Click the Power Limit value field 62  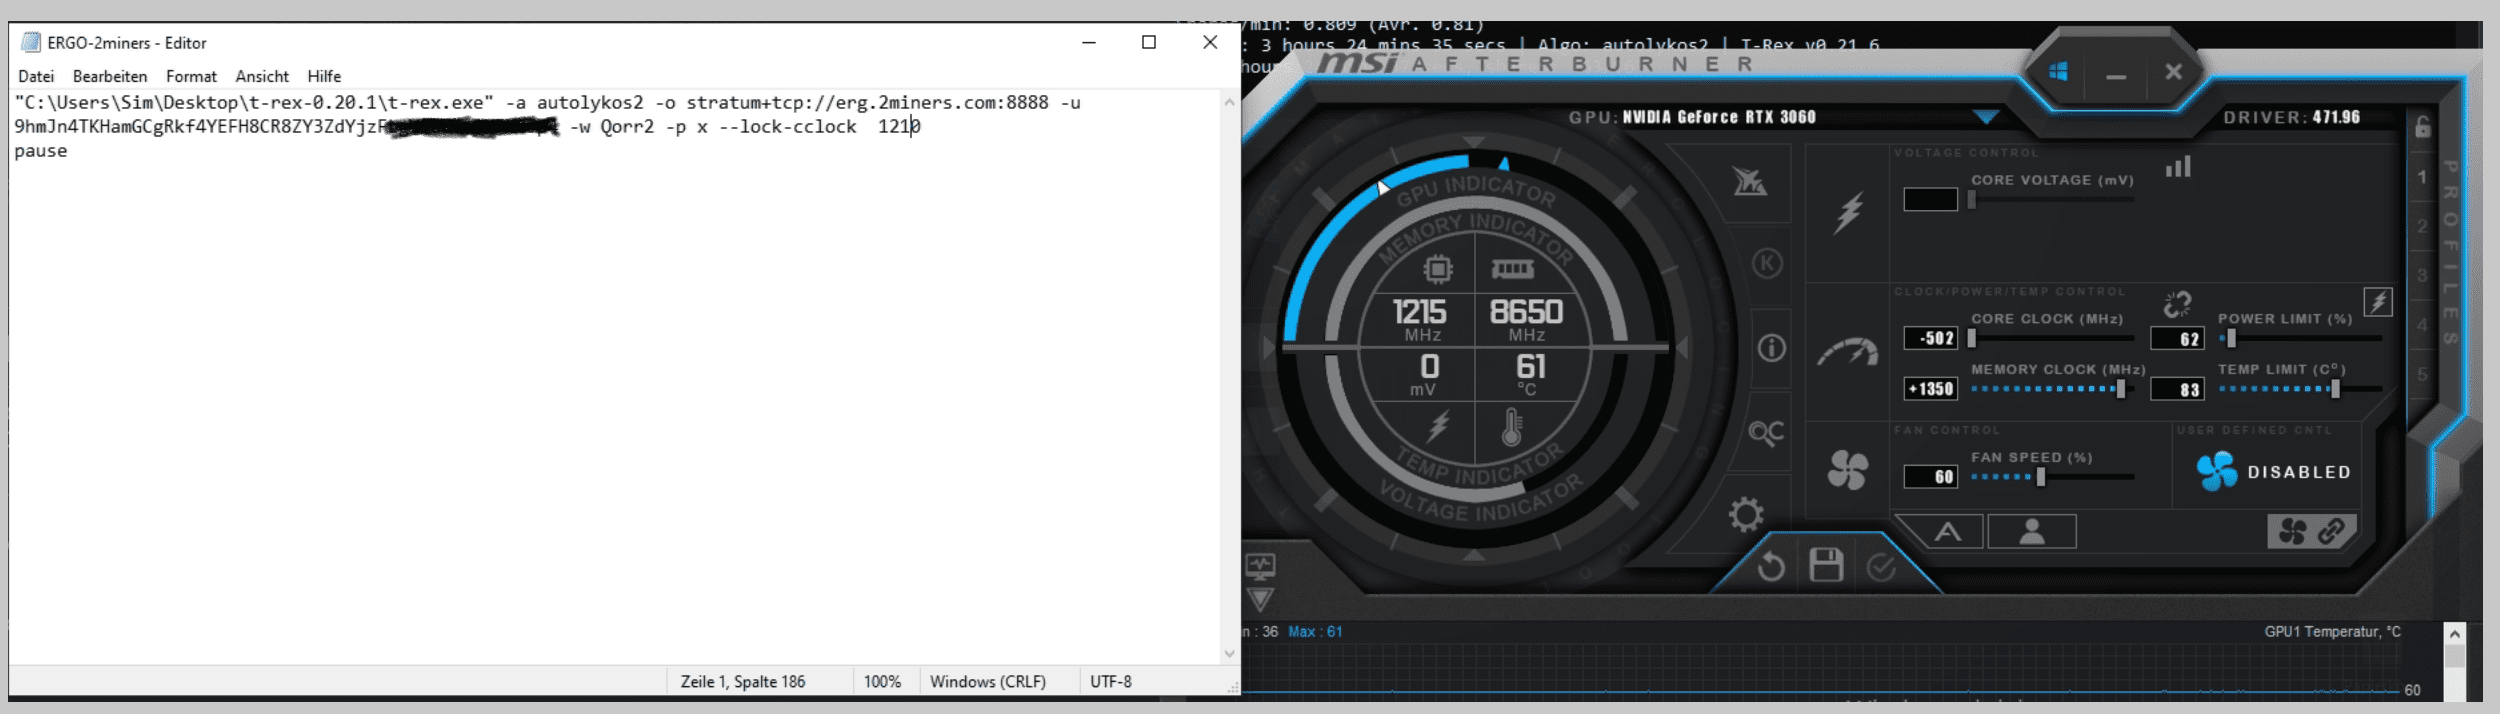pyautogui.click(x=2177, y=339)
